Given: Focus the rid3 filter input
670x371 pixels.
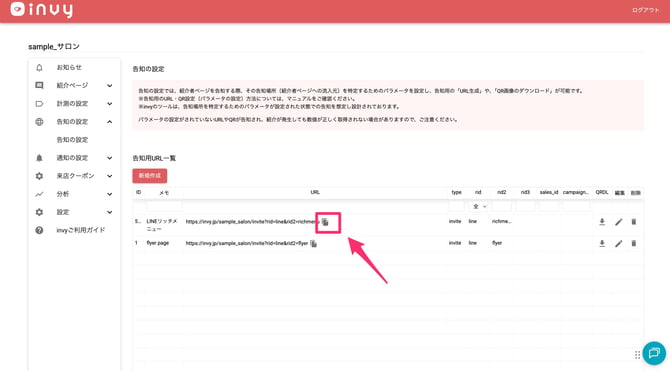Looking at the screenshot, I should click(525, 206).
